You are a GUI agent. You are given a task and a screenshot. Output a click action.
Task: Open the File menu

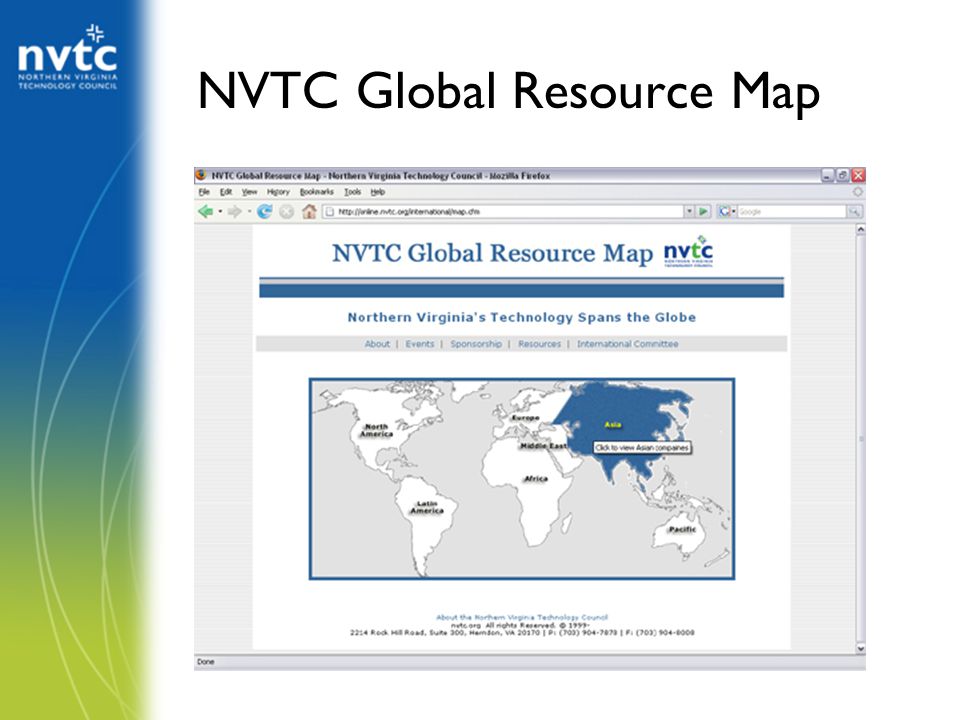pos(204,192)
